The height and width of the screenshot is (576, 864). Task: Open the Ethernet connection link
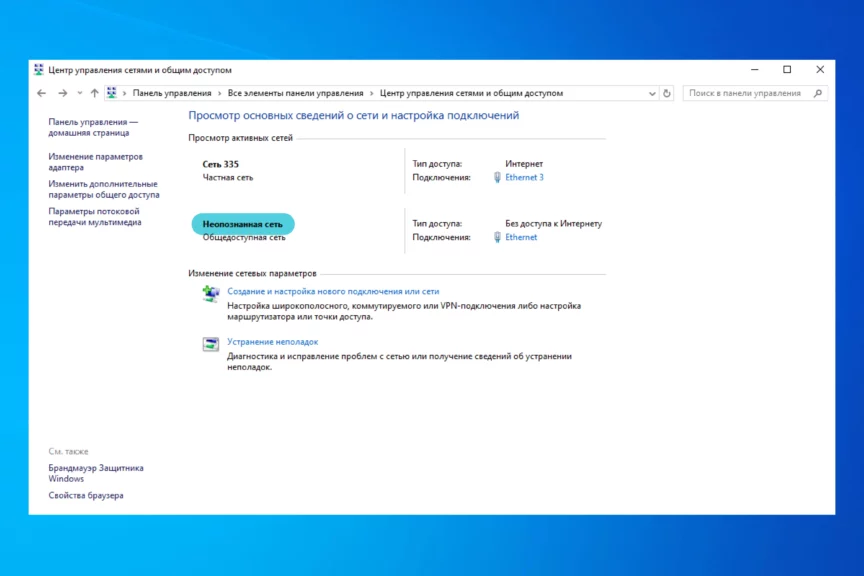point(521,237)
